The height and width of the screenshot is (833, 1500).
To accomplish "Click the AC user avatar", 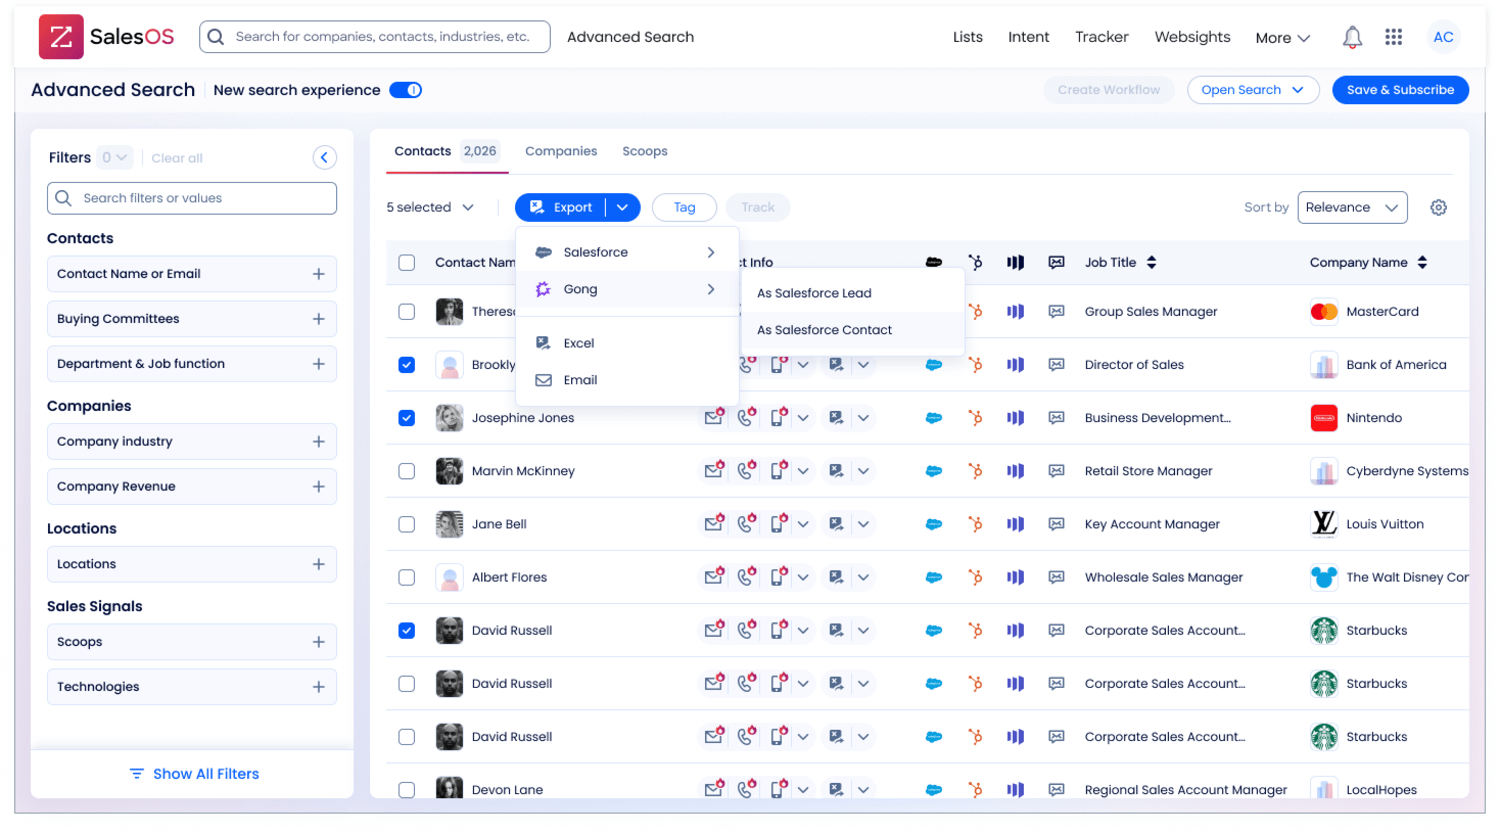I will [x=1443, y=37].
